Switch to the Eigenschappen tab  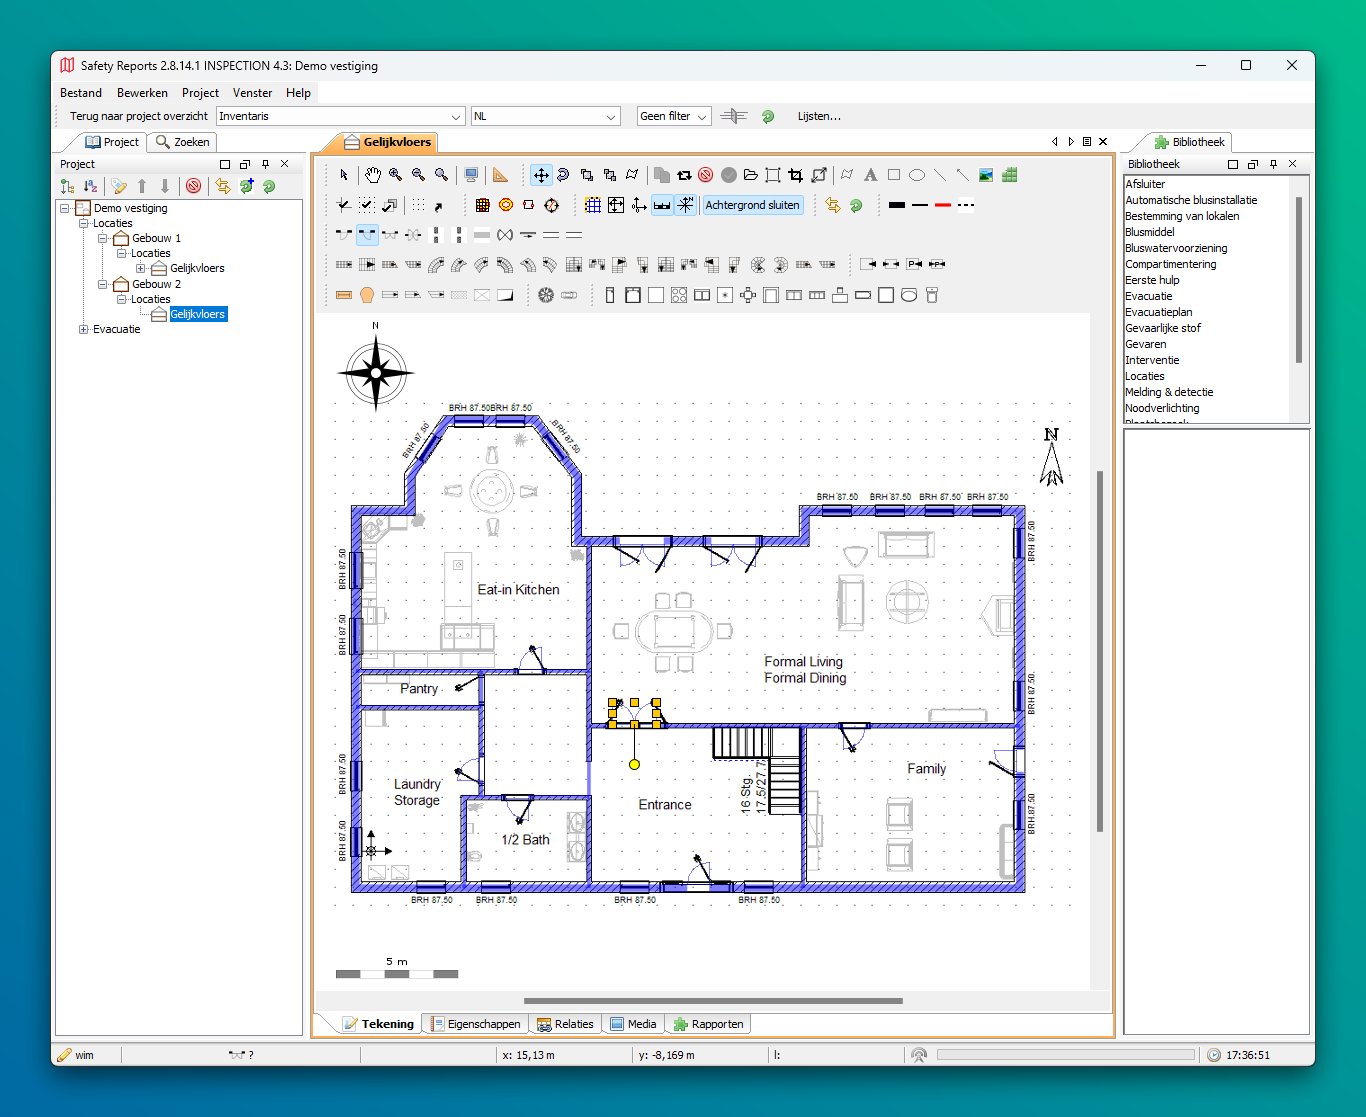pos(476,1024)
